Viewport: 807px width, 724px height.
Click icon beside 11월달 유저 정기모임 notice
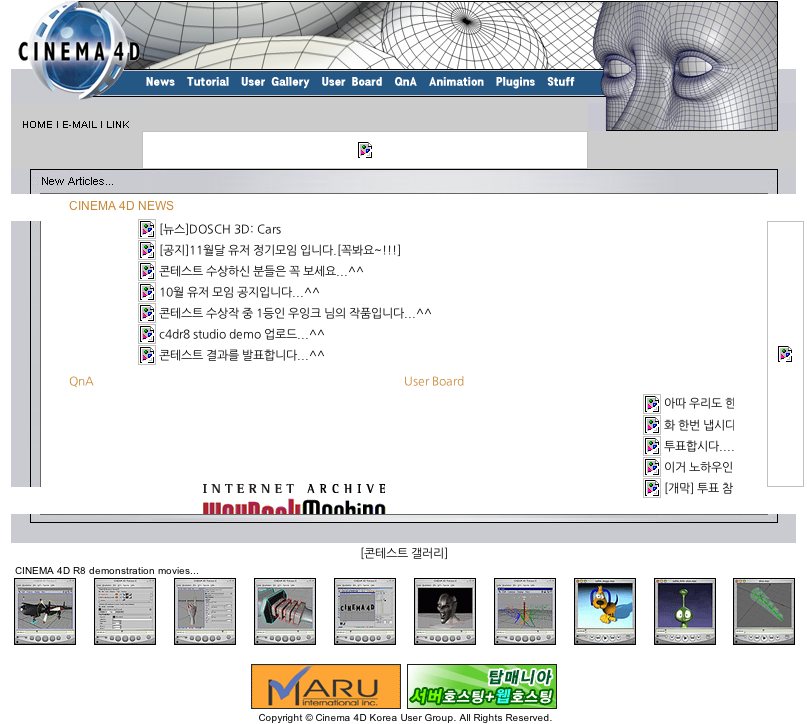pyautogui.click(x=147, y=250)
